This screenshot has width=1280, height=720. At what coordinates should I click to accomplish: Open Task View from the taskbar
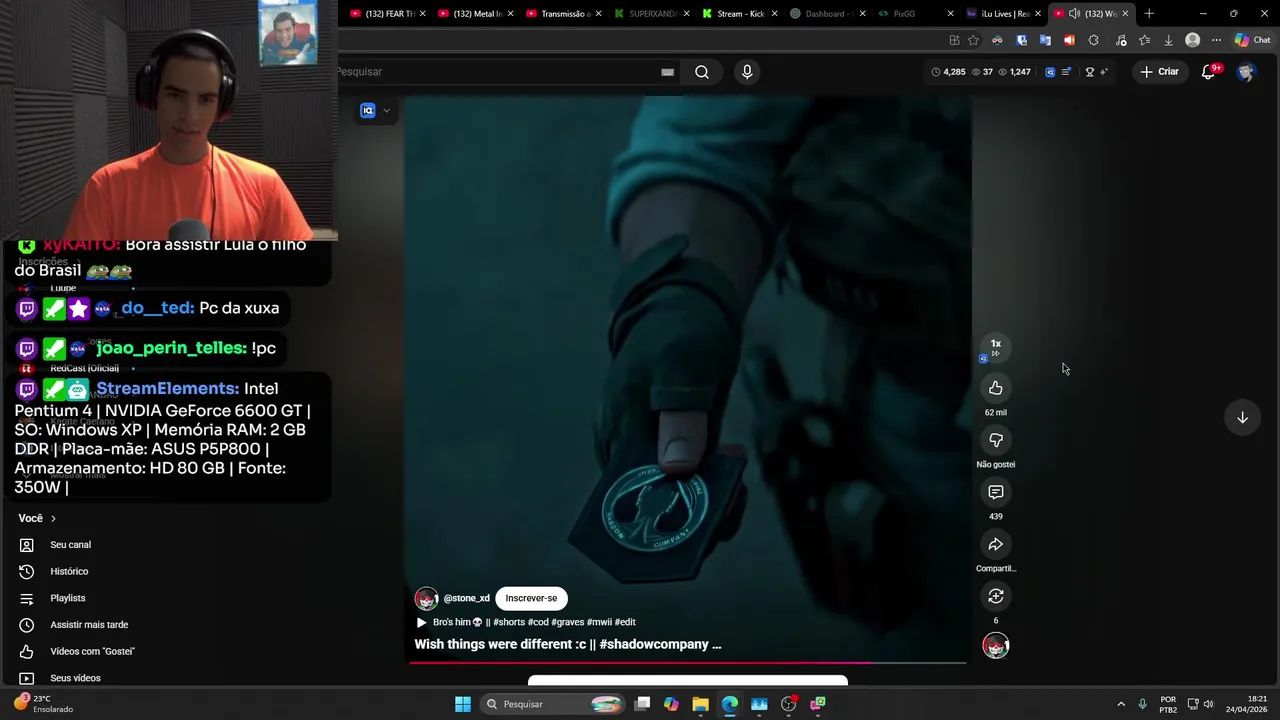(x=643, y=704)
